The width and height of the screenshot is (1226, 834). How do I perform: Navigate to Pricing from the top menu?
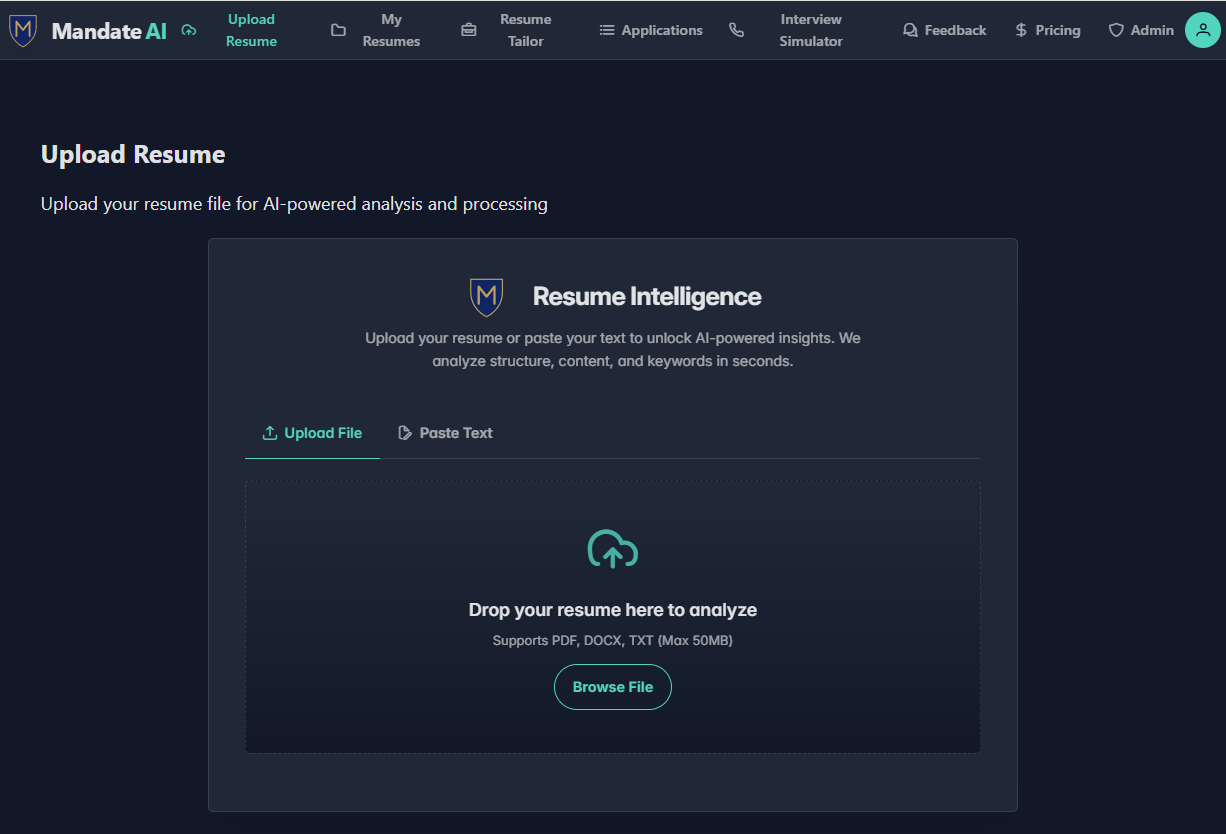click(1055, 30)
